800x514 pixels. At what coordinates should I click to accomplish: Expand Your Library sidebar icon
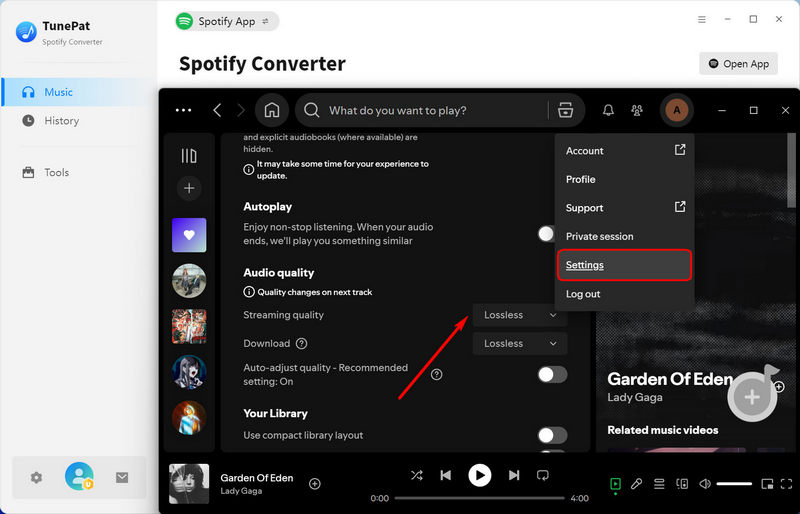pyautogui.click(x=189, y=156)
